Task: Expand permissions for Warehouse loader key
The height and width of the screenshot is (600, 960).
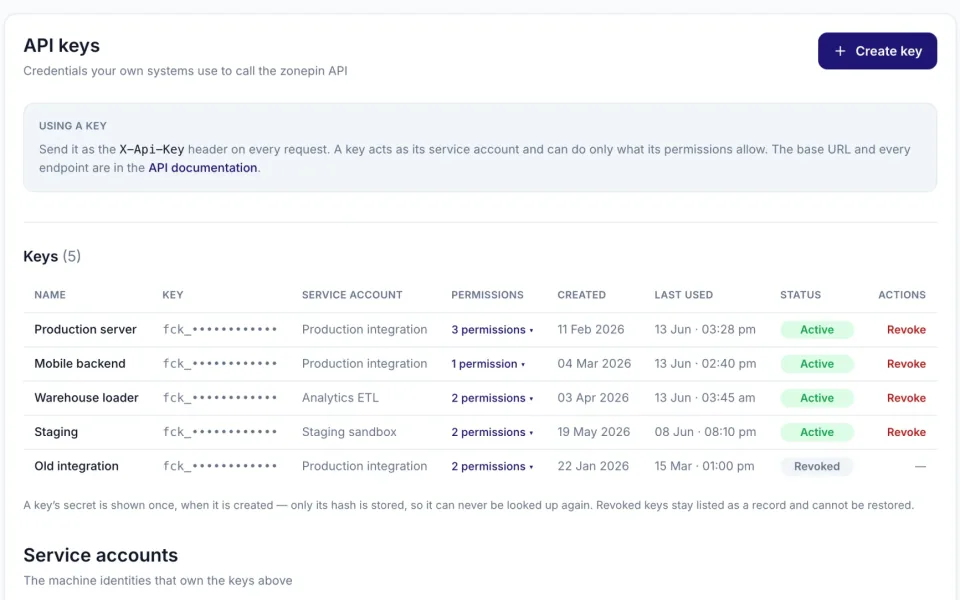Action: 492,398
